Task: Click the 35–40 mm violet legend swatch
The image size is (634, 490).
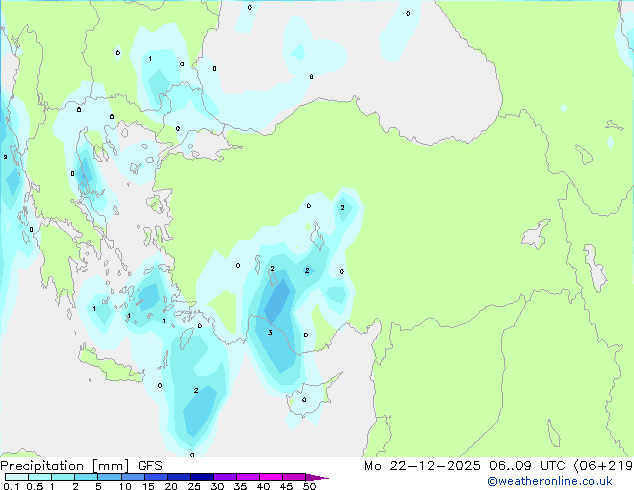Action: point(247,477)
